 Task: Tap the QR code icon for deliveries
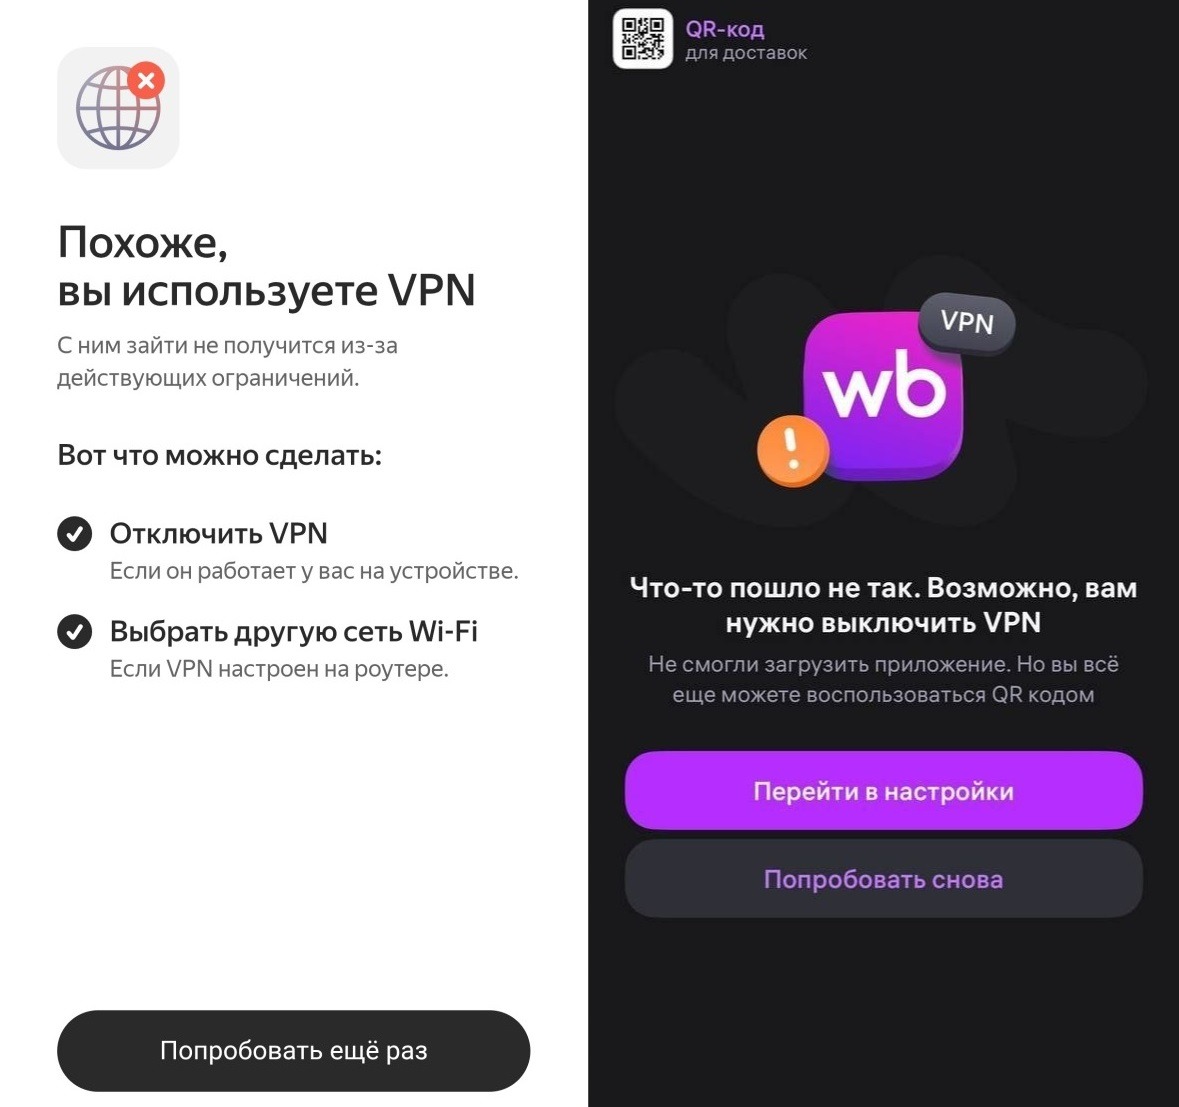[643, 38]
